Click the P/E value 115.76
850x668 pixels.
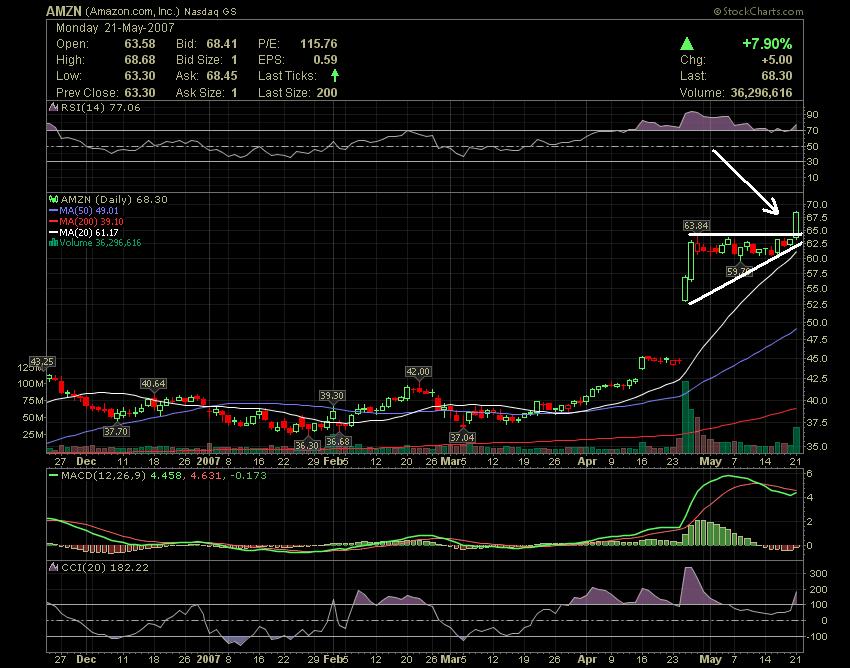pos(319,43)
